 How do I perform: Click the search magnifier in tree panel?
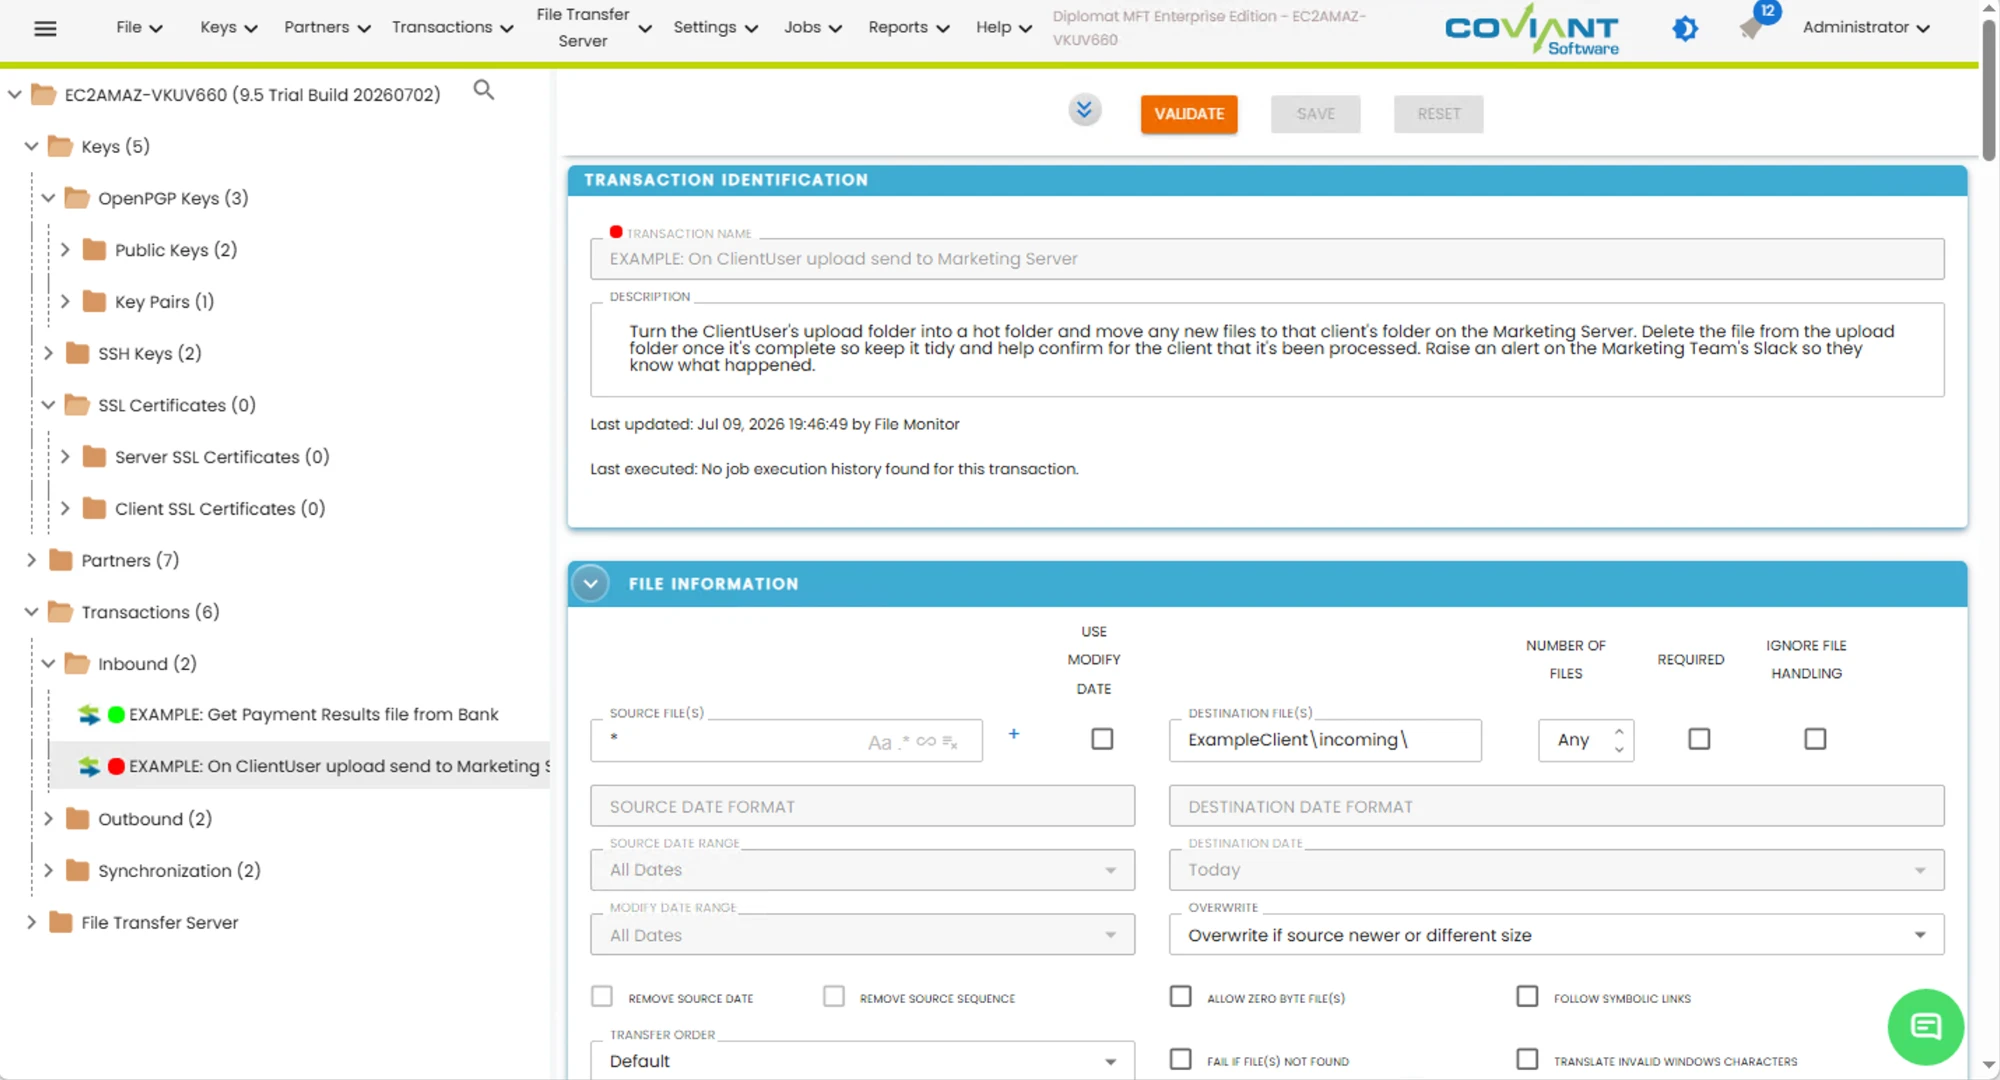484,91
